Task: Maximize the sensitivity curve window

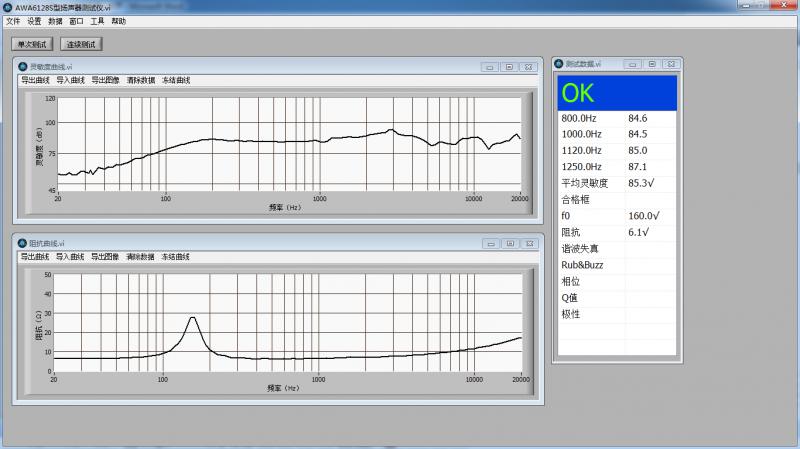Action: coord(509,67)
